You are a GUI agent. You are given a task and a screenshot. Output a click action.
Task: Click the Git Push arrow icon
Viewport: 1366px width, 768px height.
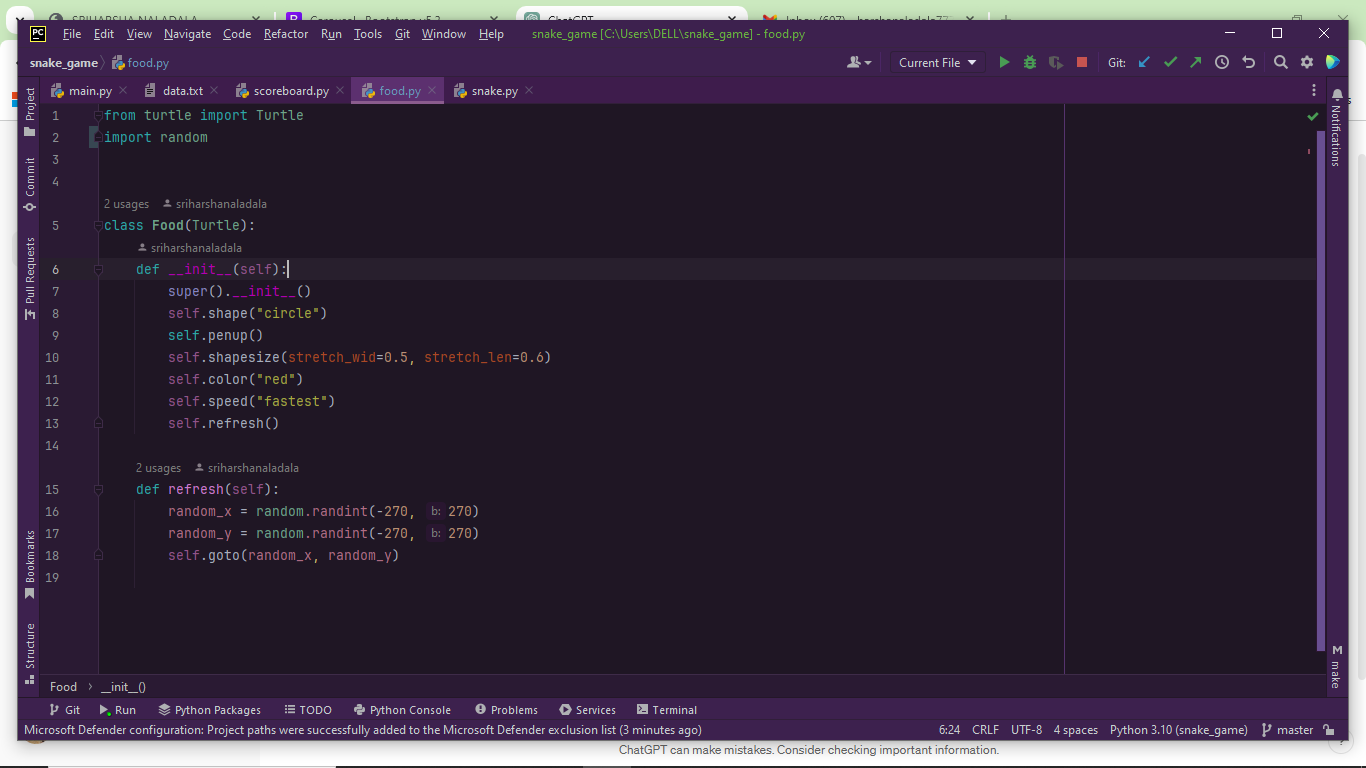[1196, 62]
